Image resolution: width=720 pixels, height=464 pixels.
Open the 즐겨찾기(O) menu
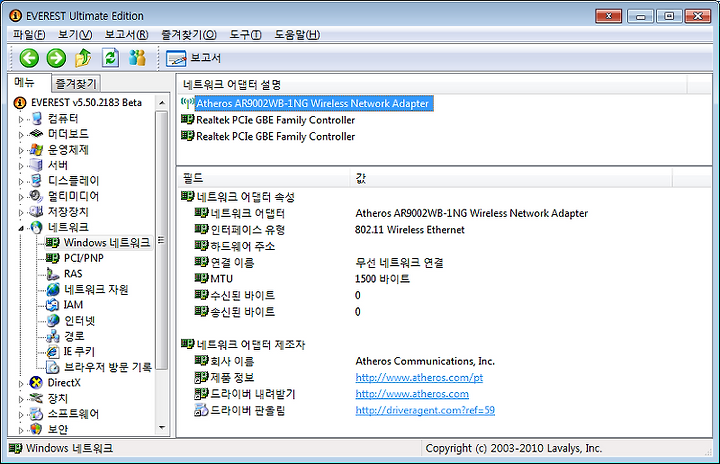coord(188,34)
